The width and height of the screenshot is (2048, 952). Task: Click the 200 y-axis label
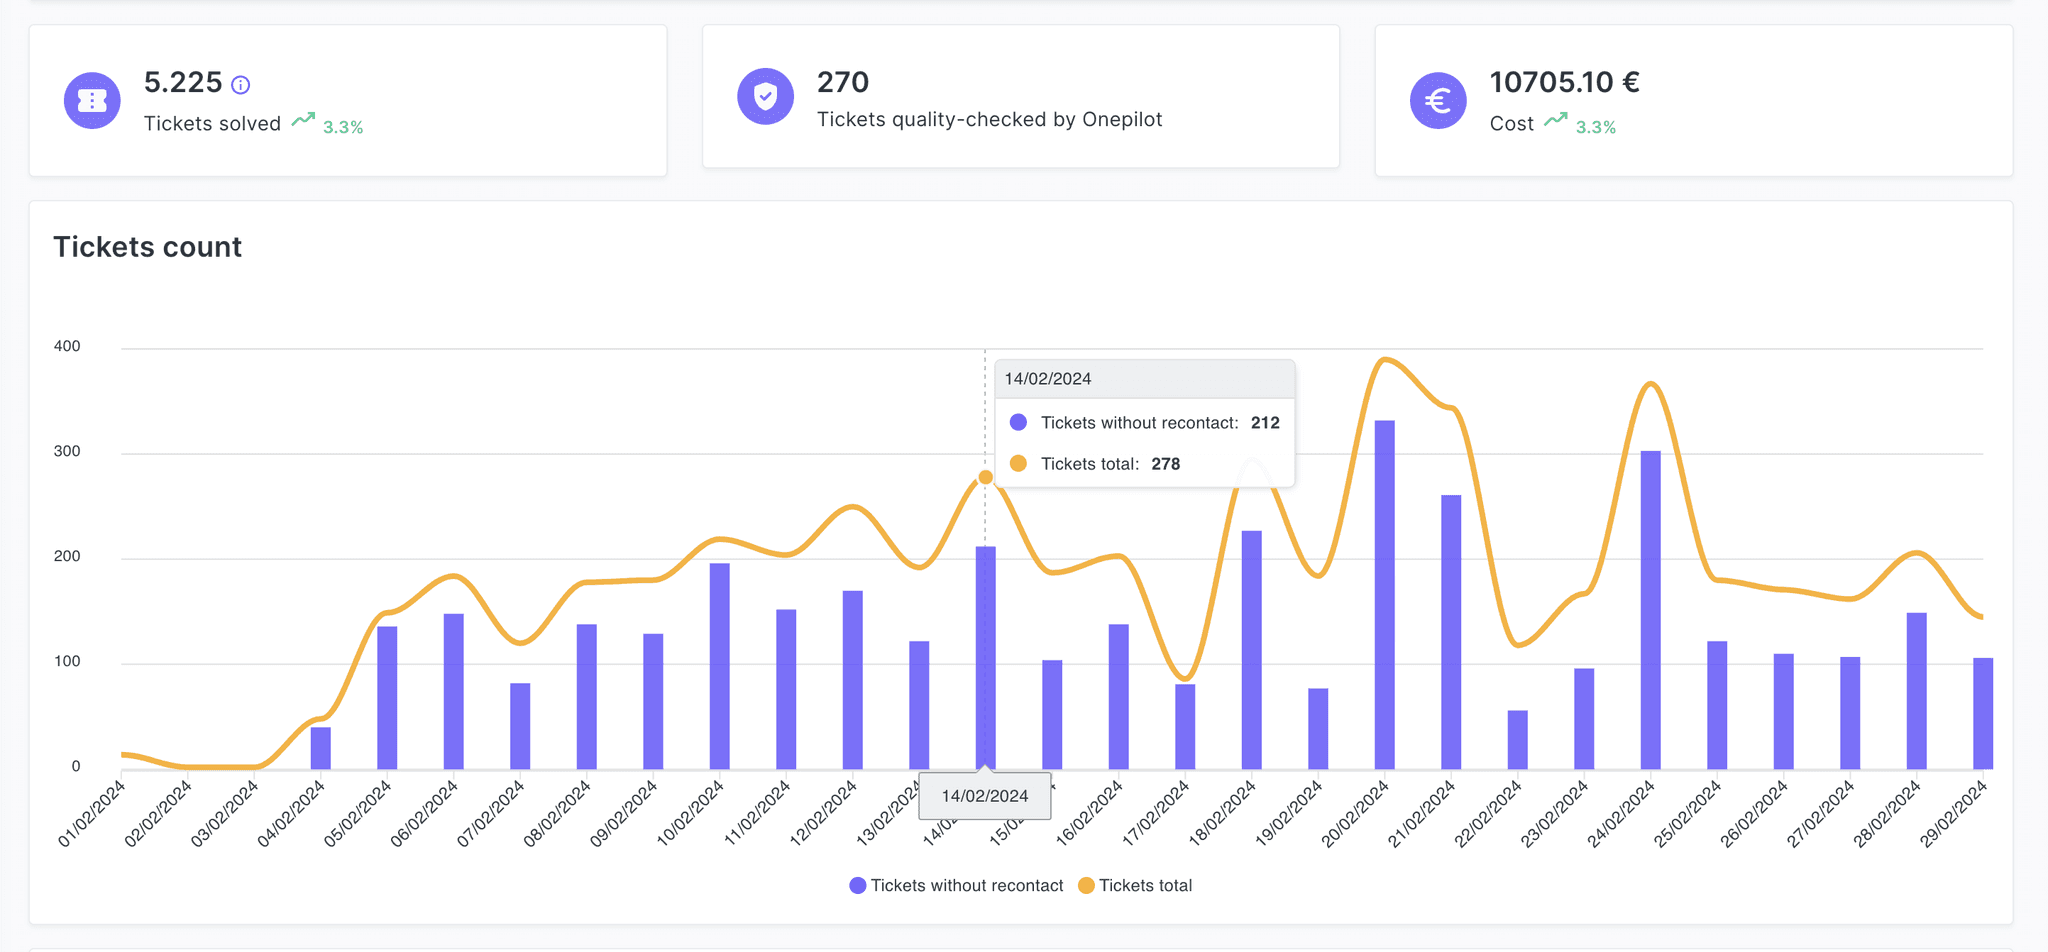[x=67, y=556]
